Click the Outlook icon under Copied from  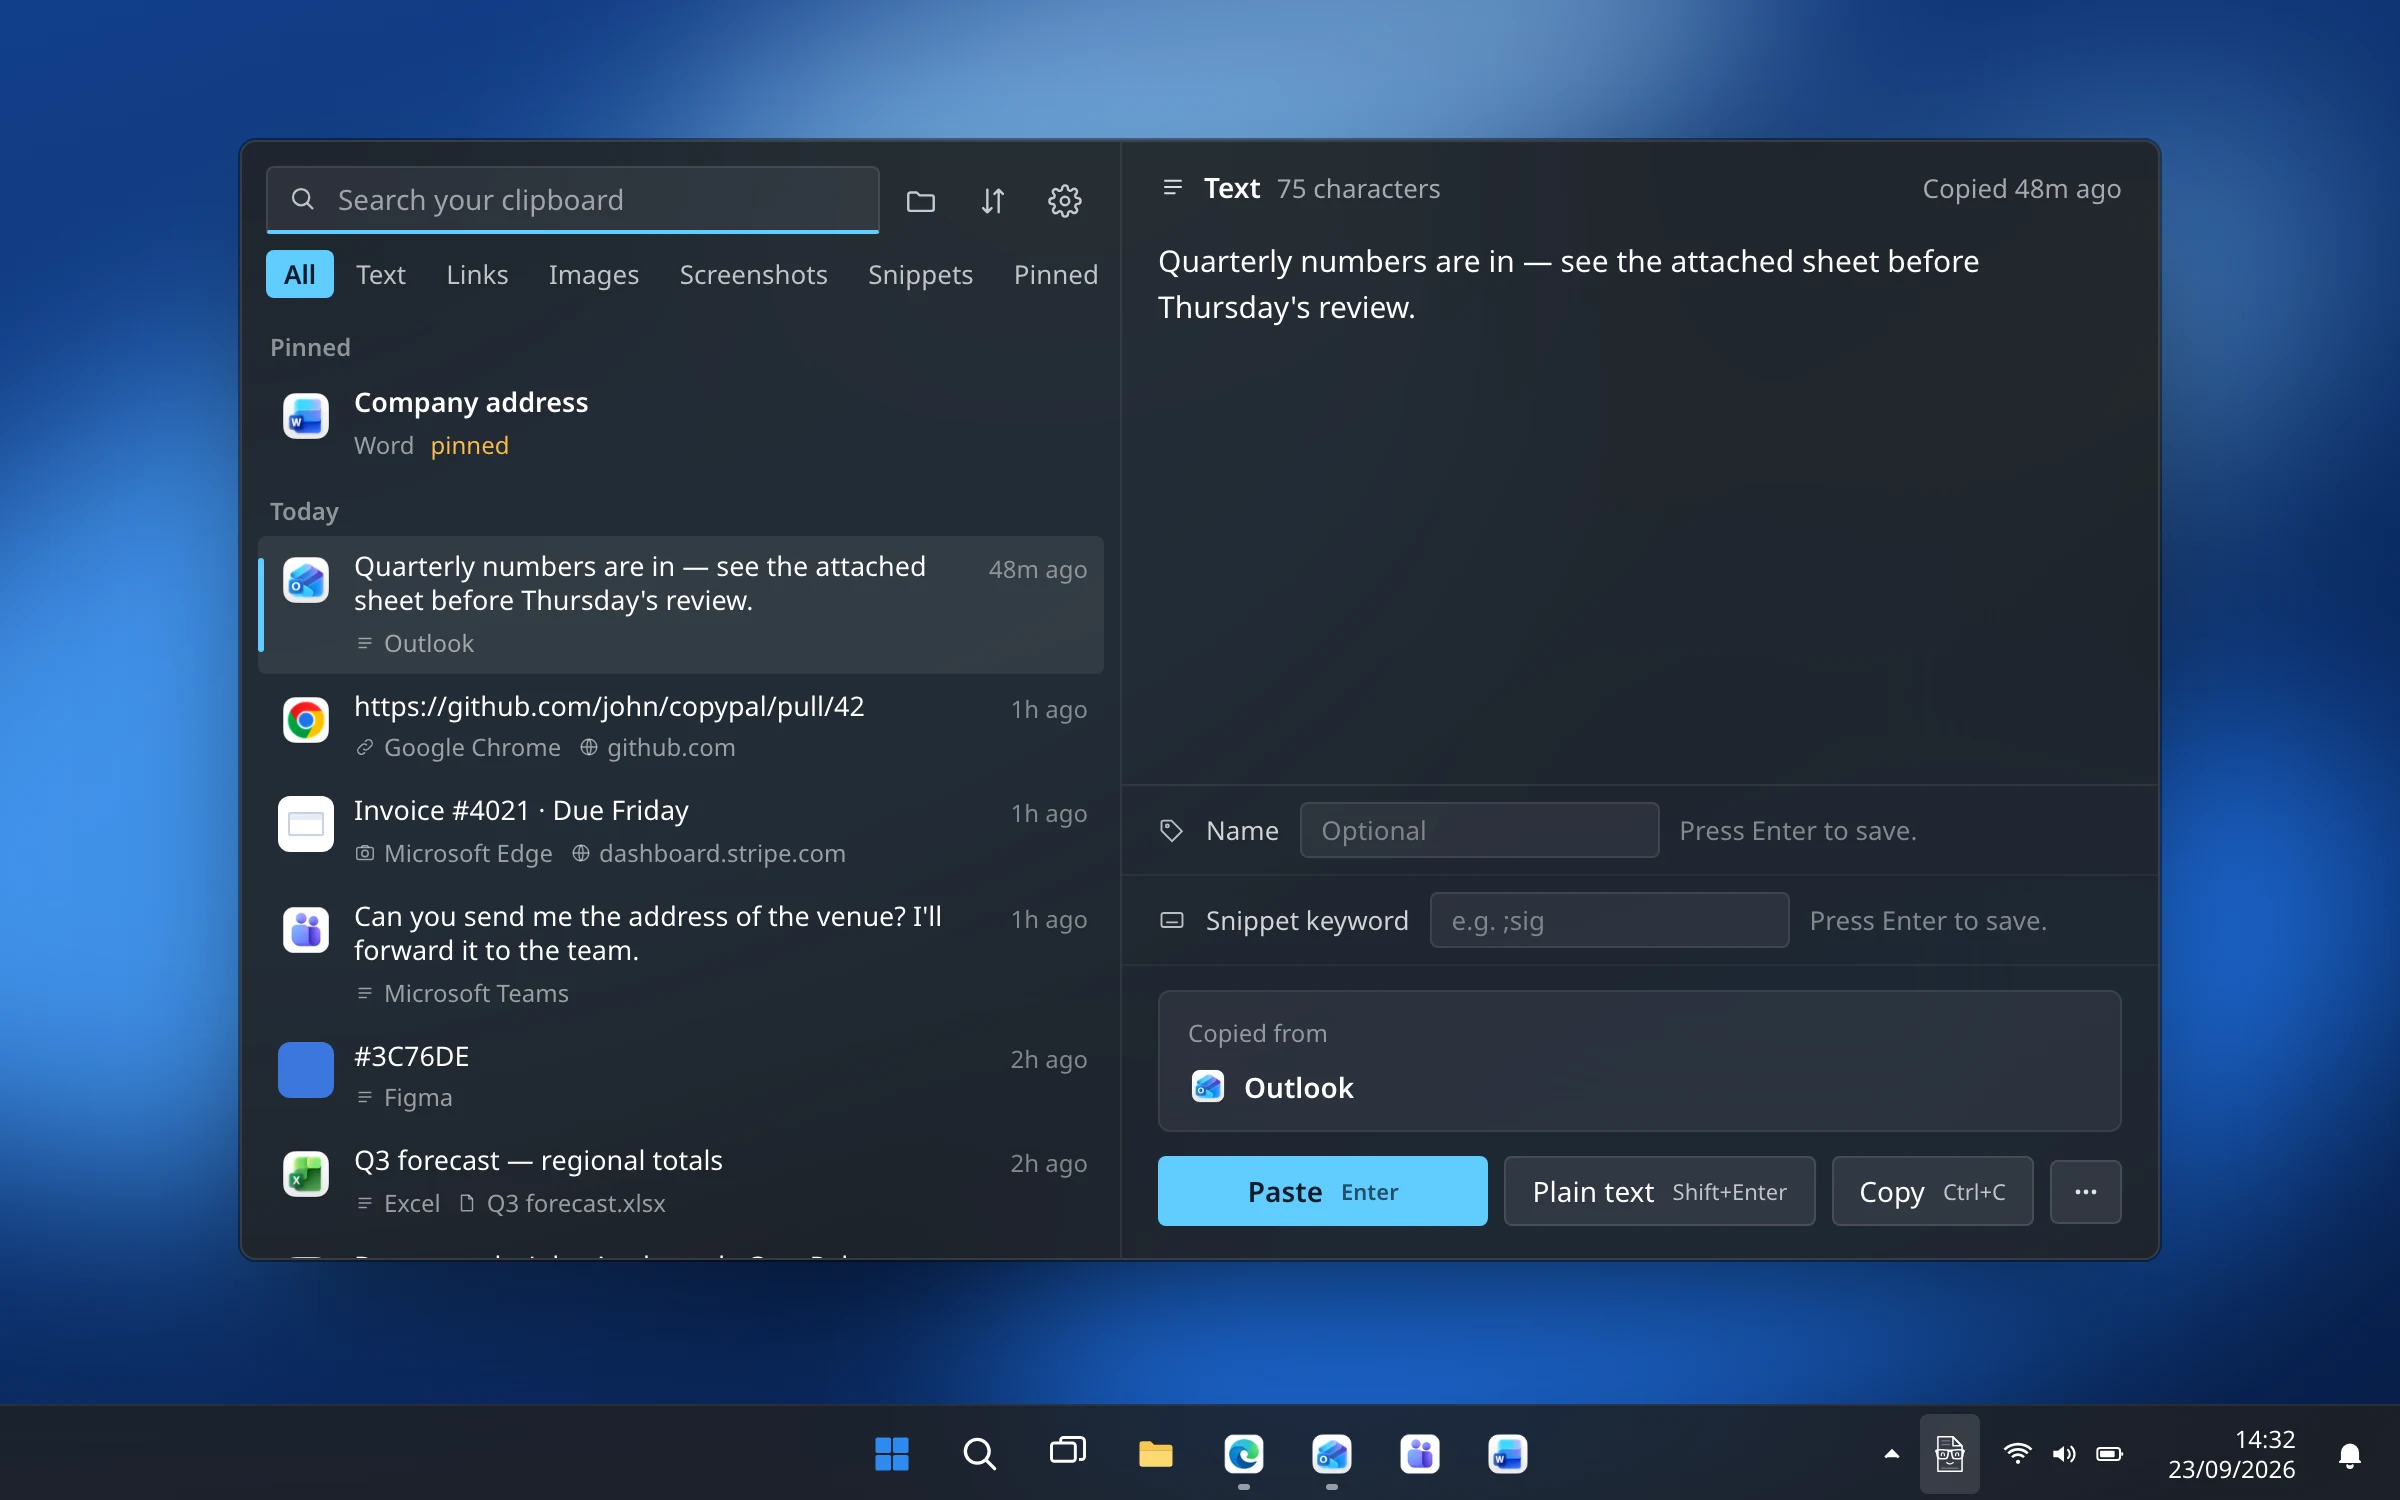(x=1208, y=1087)
